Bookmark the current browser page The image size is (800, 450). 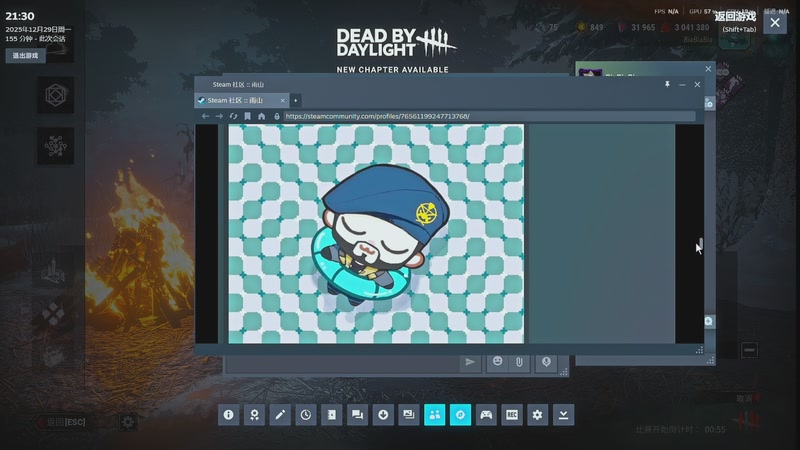[247, 116]
